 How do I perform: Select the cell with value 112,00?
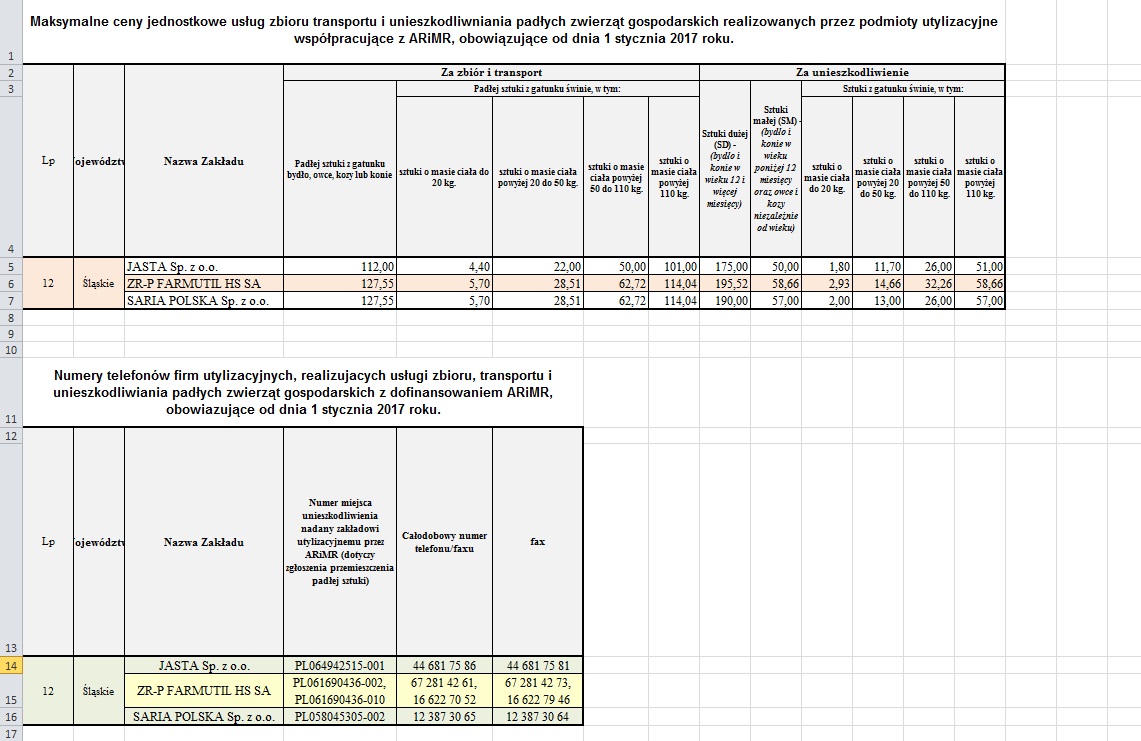[x=340, y=266]
